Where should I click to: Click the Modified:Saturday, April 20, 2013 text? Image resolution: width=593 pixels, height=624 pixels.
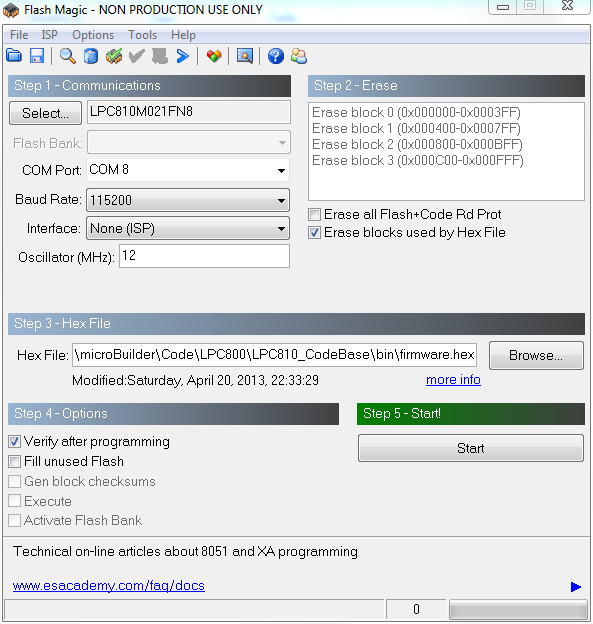coord(195,380)
